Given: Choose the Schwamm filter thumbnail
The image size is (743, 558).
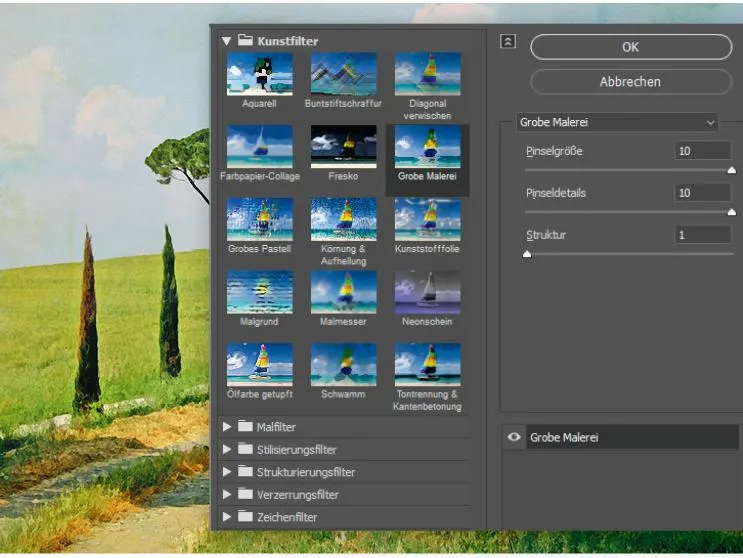Looking at the screenshot, I should (x=344, y=365).
